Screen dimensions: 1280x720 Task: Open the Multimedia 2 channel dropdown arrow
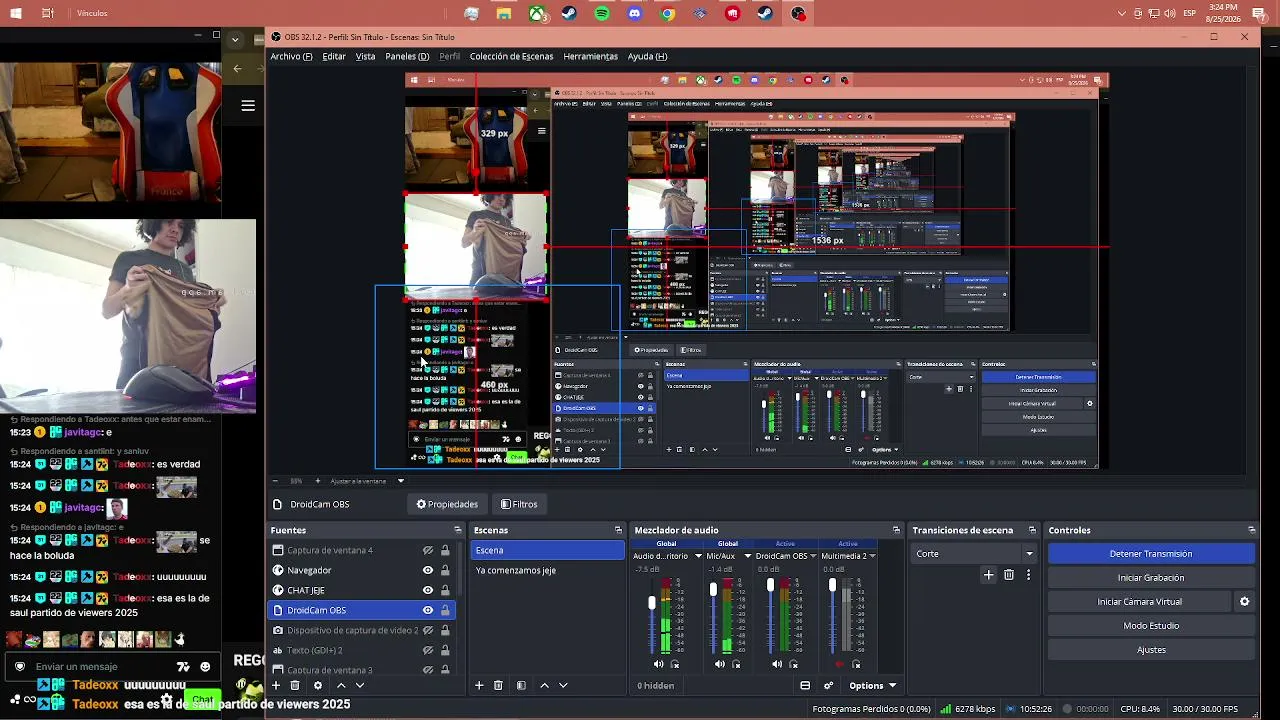tap(872, 556)
